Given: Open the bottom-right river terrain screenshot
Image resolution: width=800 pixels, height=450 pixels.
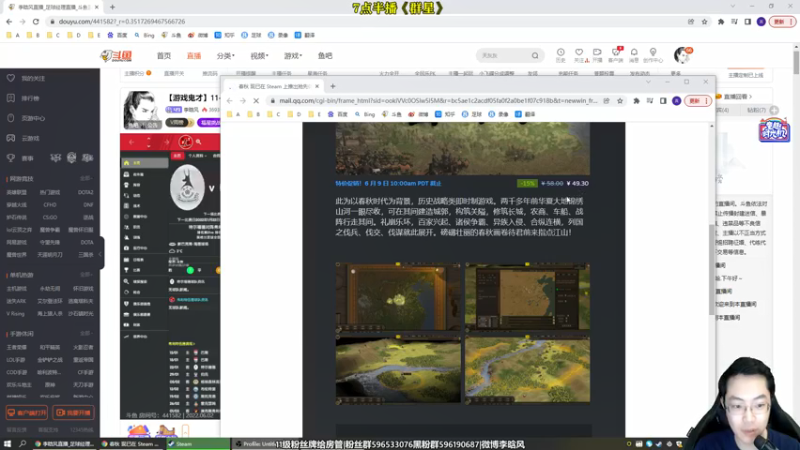Looking at the screenshot, I should pyautogui.click(x=528, y=370).
